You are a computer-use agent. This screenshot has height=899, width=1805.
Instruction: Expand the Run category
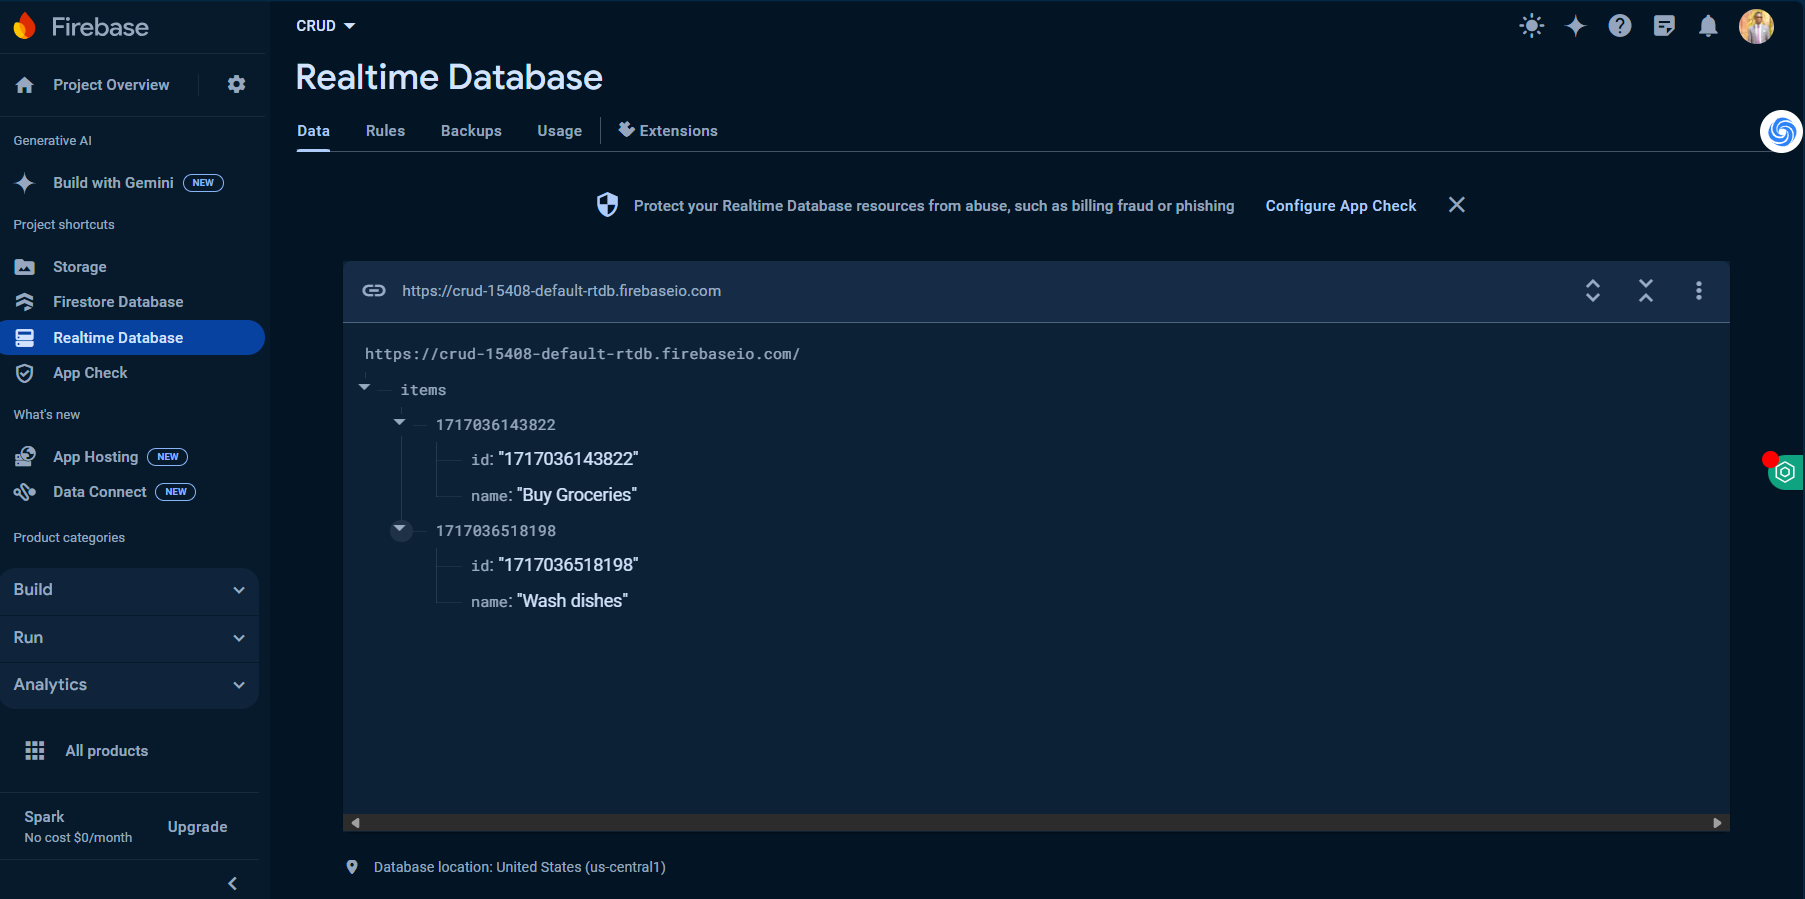pos(129,638)
